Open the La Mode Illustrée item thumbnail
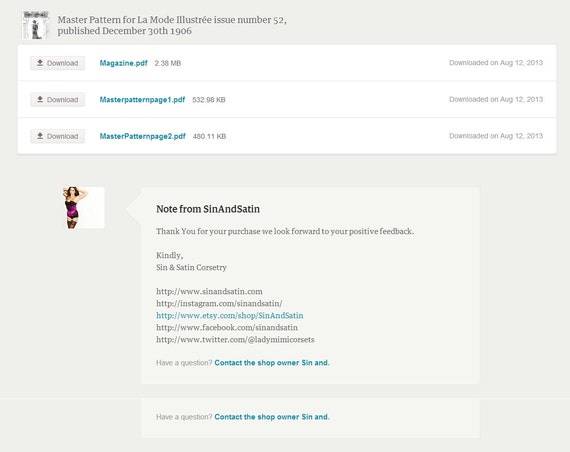This screenshot has width=570, height=452. 35,25
